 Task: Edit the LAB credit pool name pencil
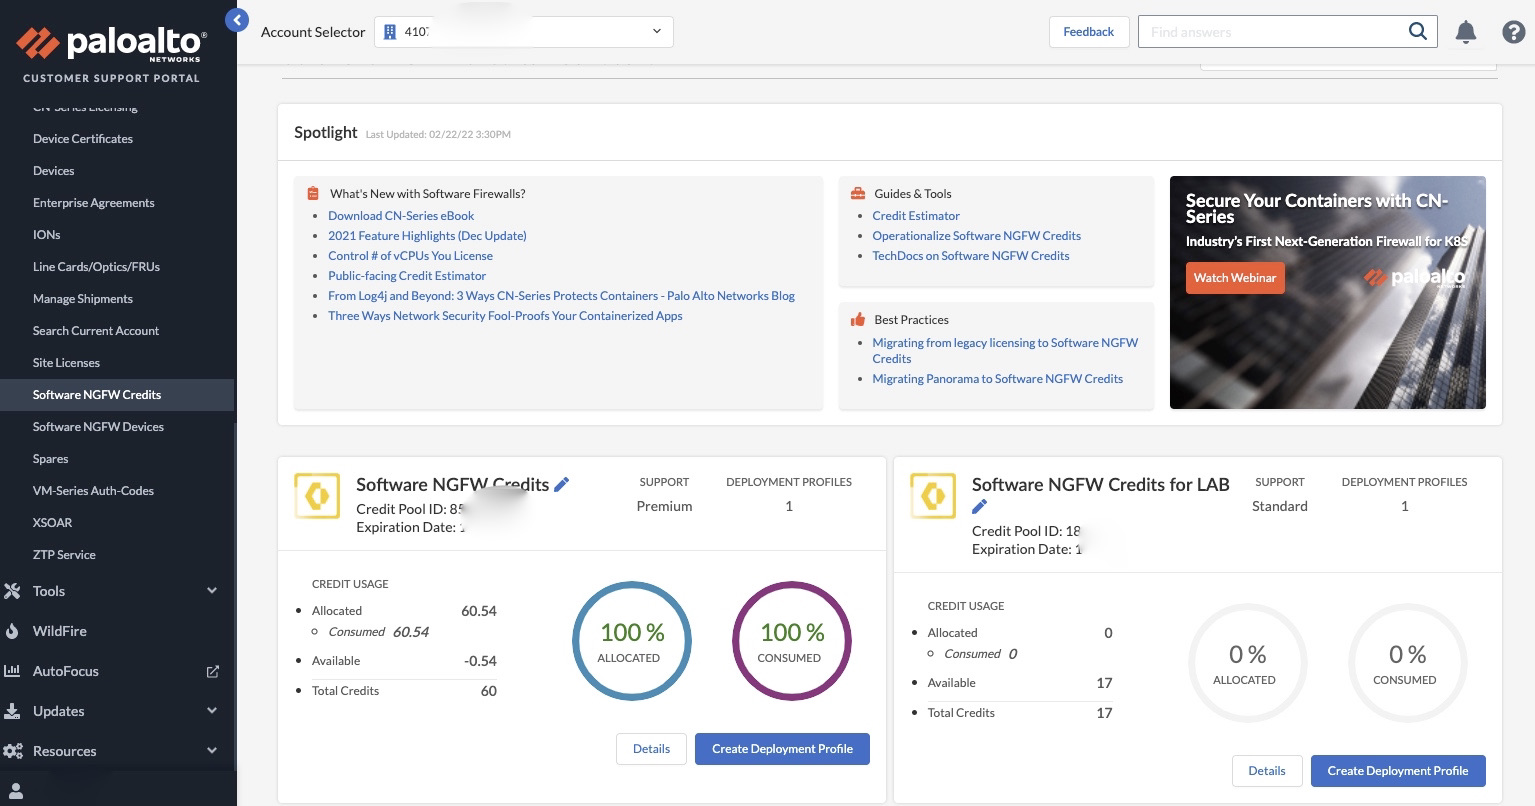(980, 507)
